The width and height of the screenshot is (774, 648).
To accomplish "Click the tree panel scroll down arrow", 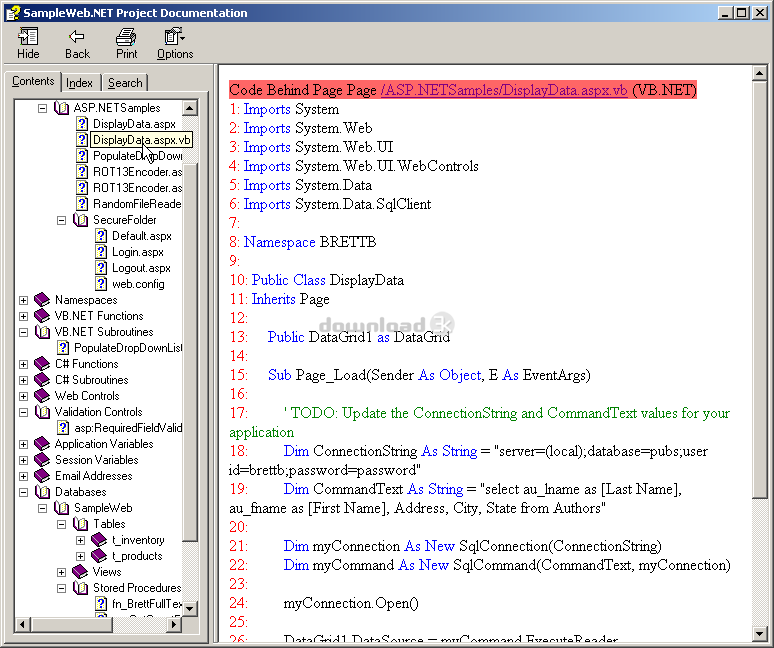I will (190, 609).
